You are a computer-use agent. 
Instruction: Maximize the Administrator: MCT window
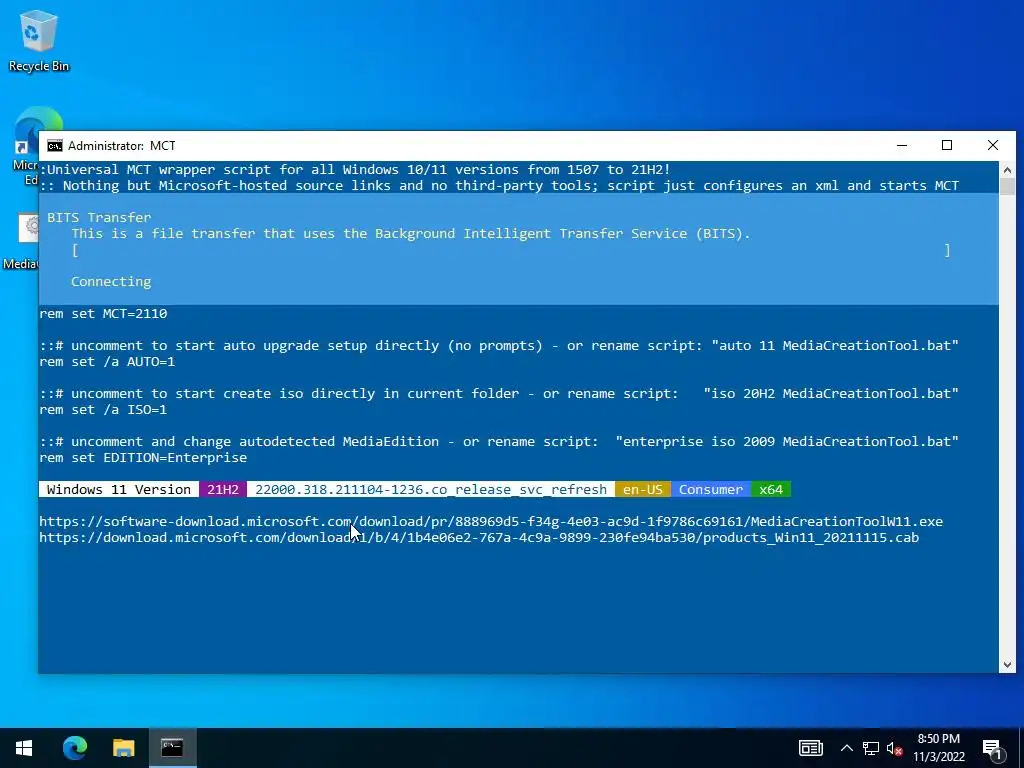point(947,146)
